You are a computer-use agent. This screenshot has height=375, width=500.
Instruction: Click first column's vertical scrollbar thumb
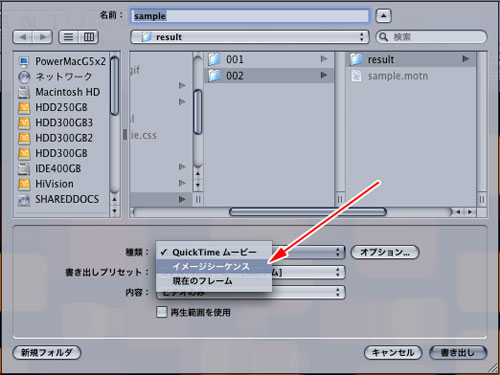click(198, 112)
